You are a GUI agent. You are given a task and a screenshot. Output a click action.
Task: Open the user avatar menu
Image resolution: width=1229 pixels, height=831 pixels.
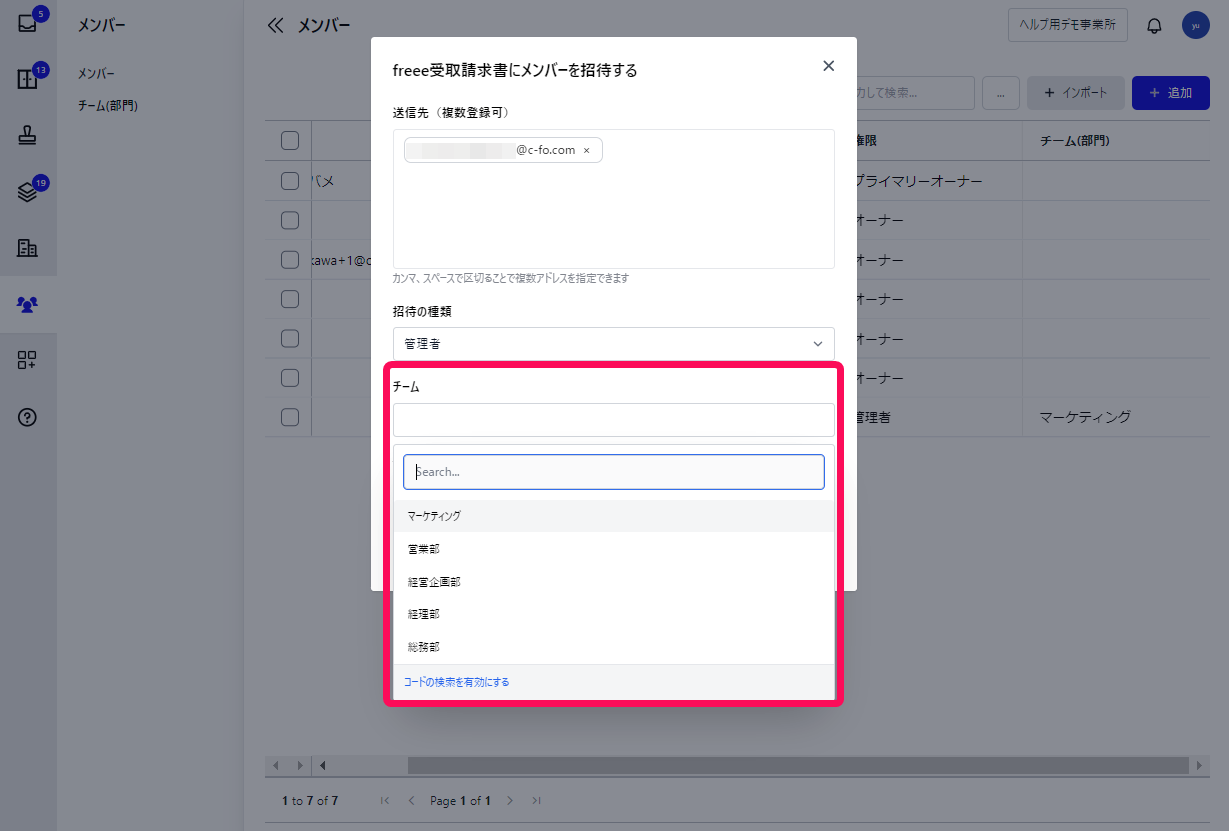(x=1195, y=26)
